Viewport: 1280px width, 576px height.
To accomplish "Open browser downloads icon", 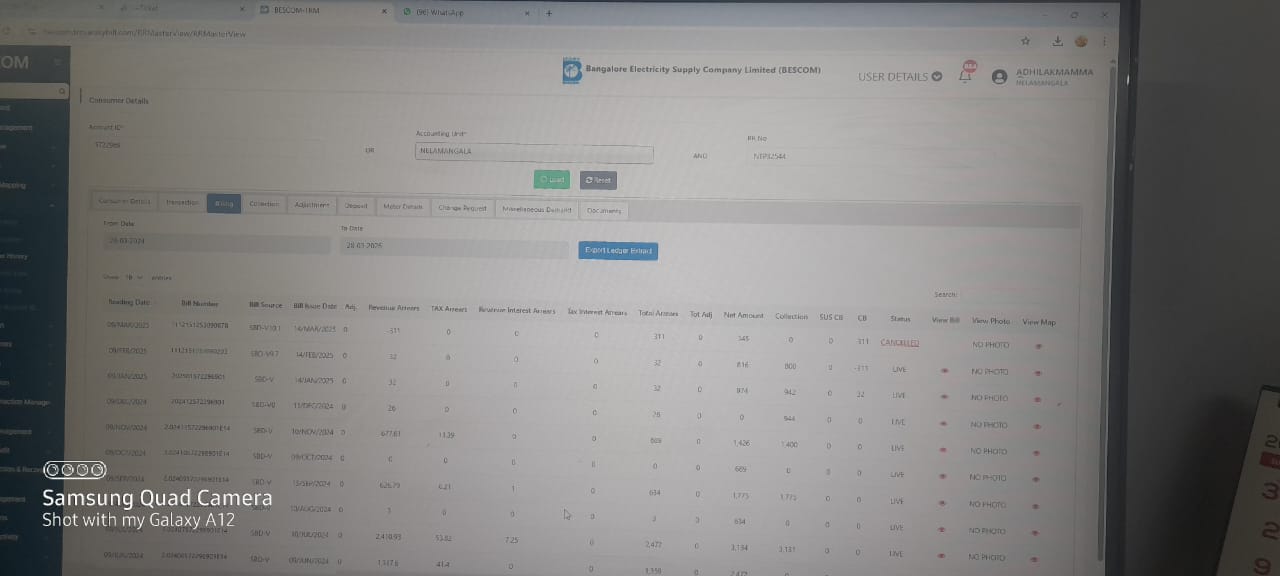I will click(x=1058, y=41).
